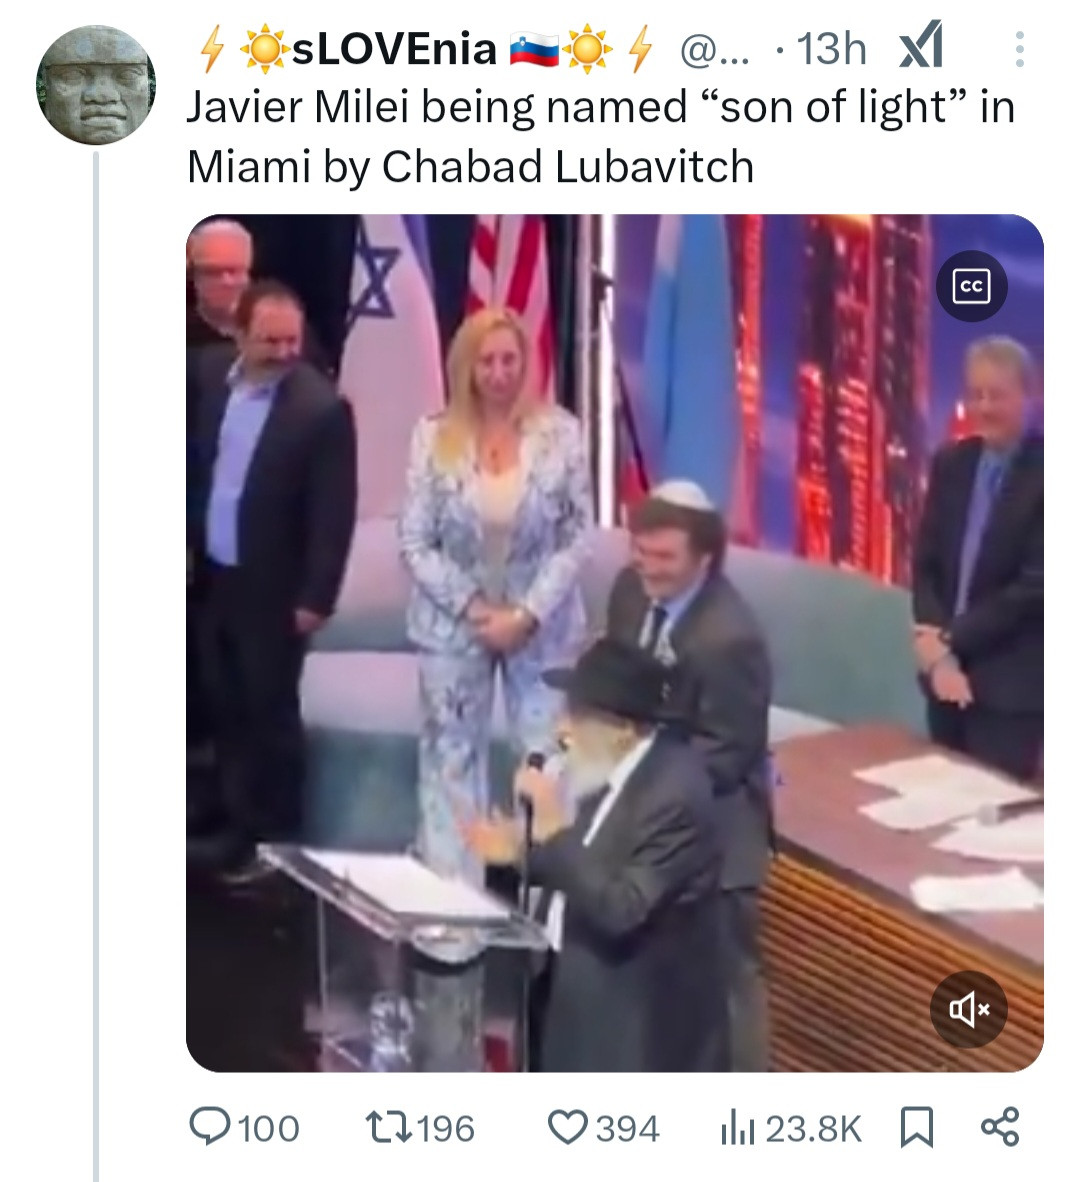The width and height of the screenshot is (1080, 1182).
Task: Open the three-dot more options menu
Action: coord(1019,49)
